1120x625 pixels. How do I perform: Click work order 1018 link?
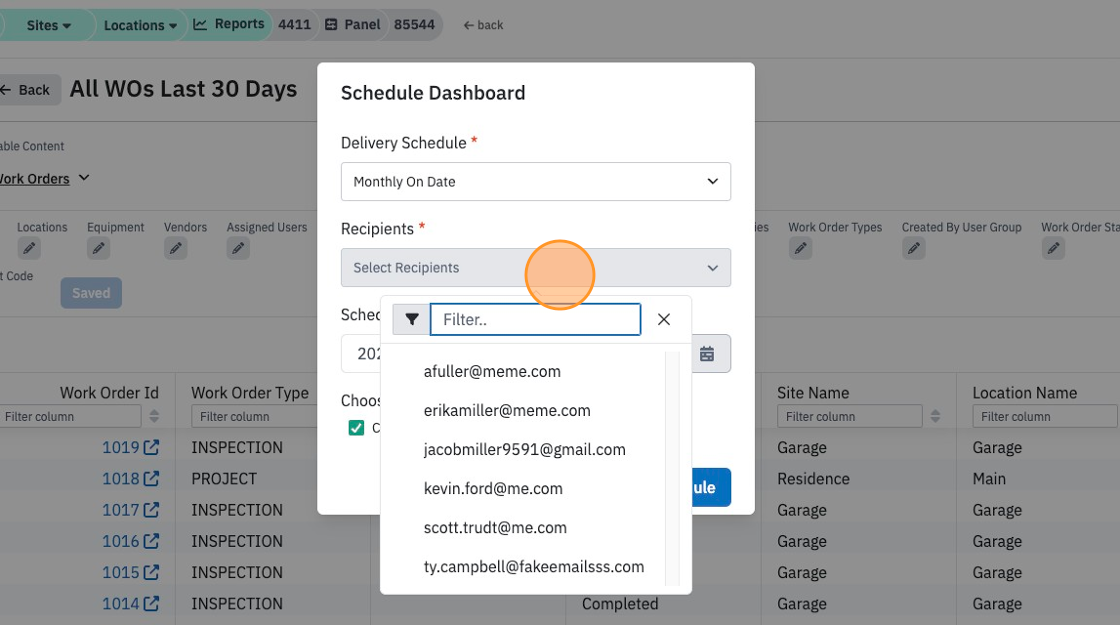point(121,479)
